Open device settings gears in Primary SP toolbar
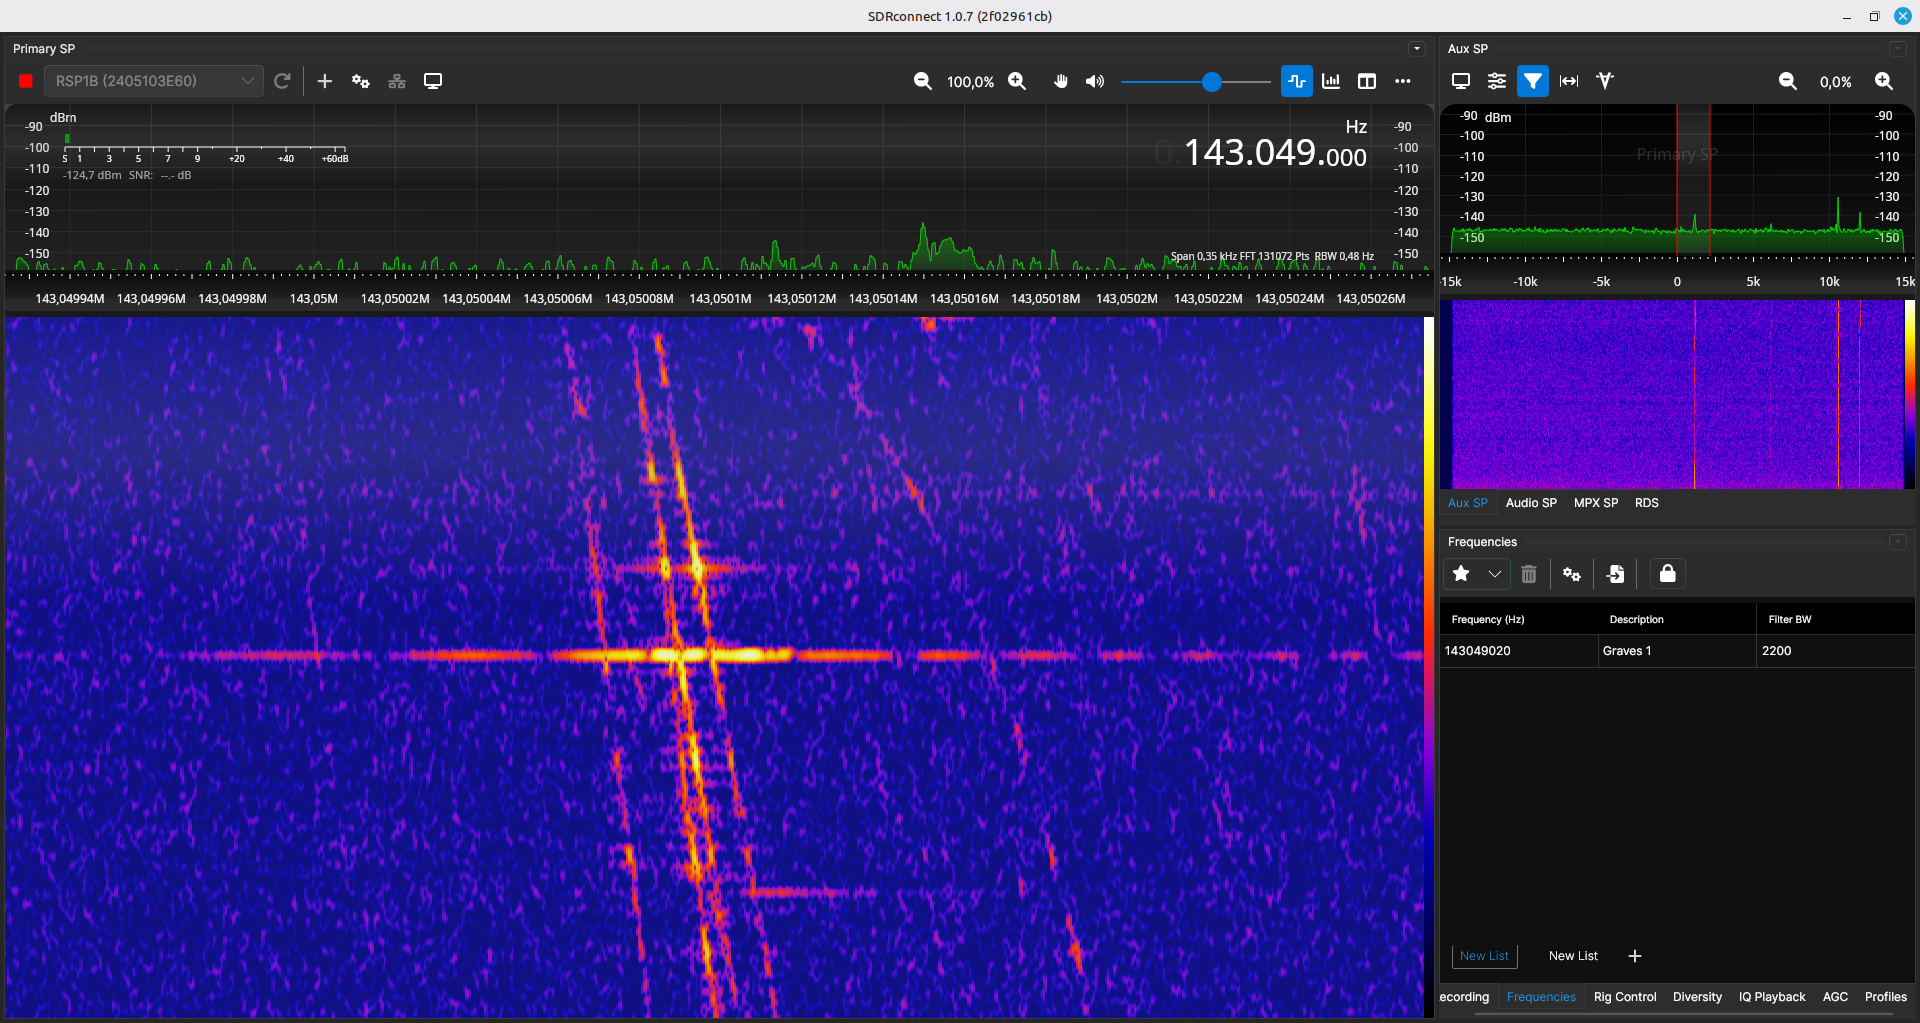Screen dimensions: 1920x1023 (361, 81)
